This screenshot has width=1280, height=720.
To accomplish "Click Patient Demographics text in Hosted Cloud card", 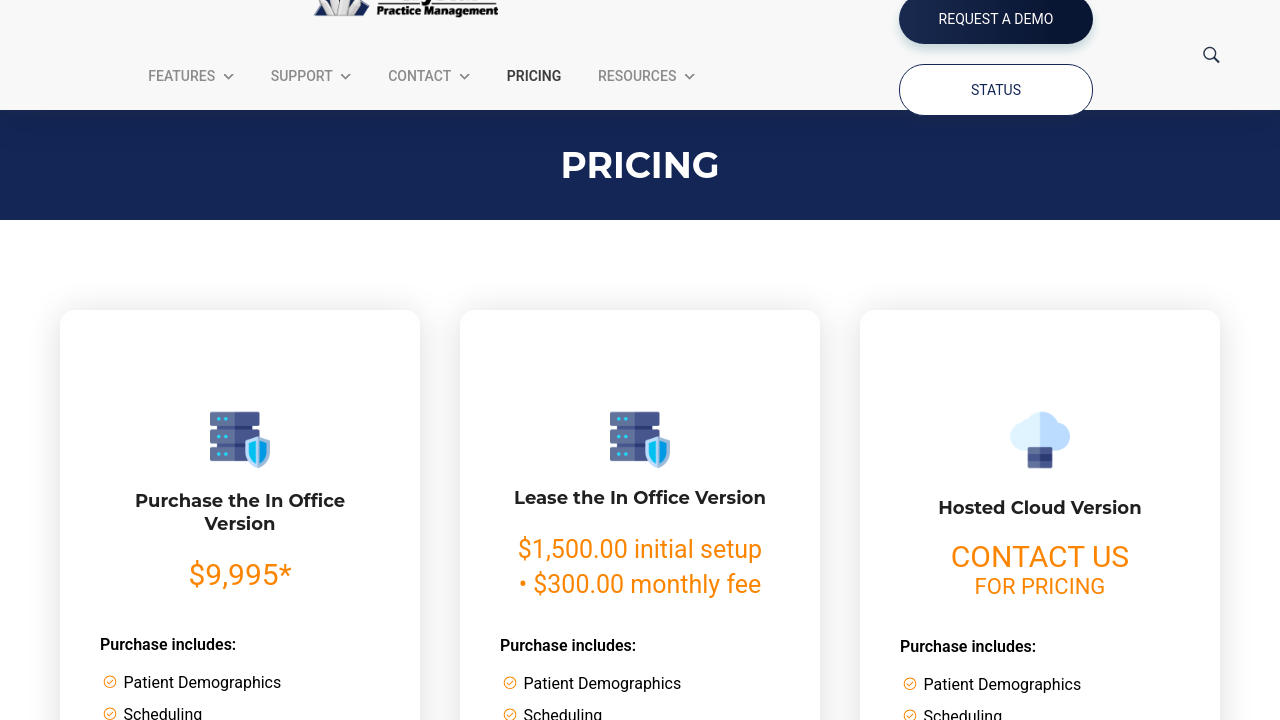I will point(1002,684).
